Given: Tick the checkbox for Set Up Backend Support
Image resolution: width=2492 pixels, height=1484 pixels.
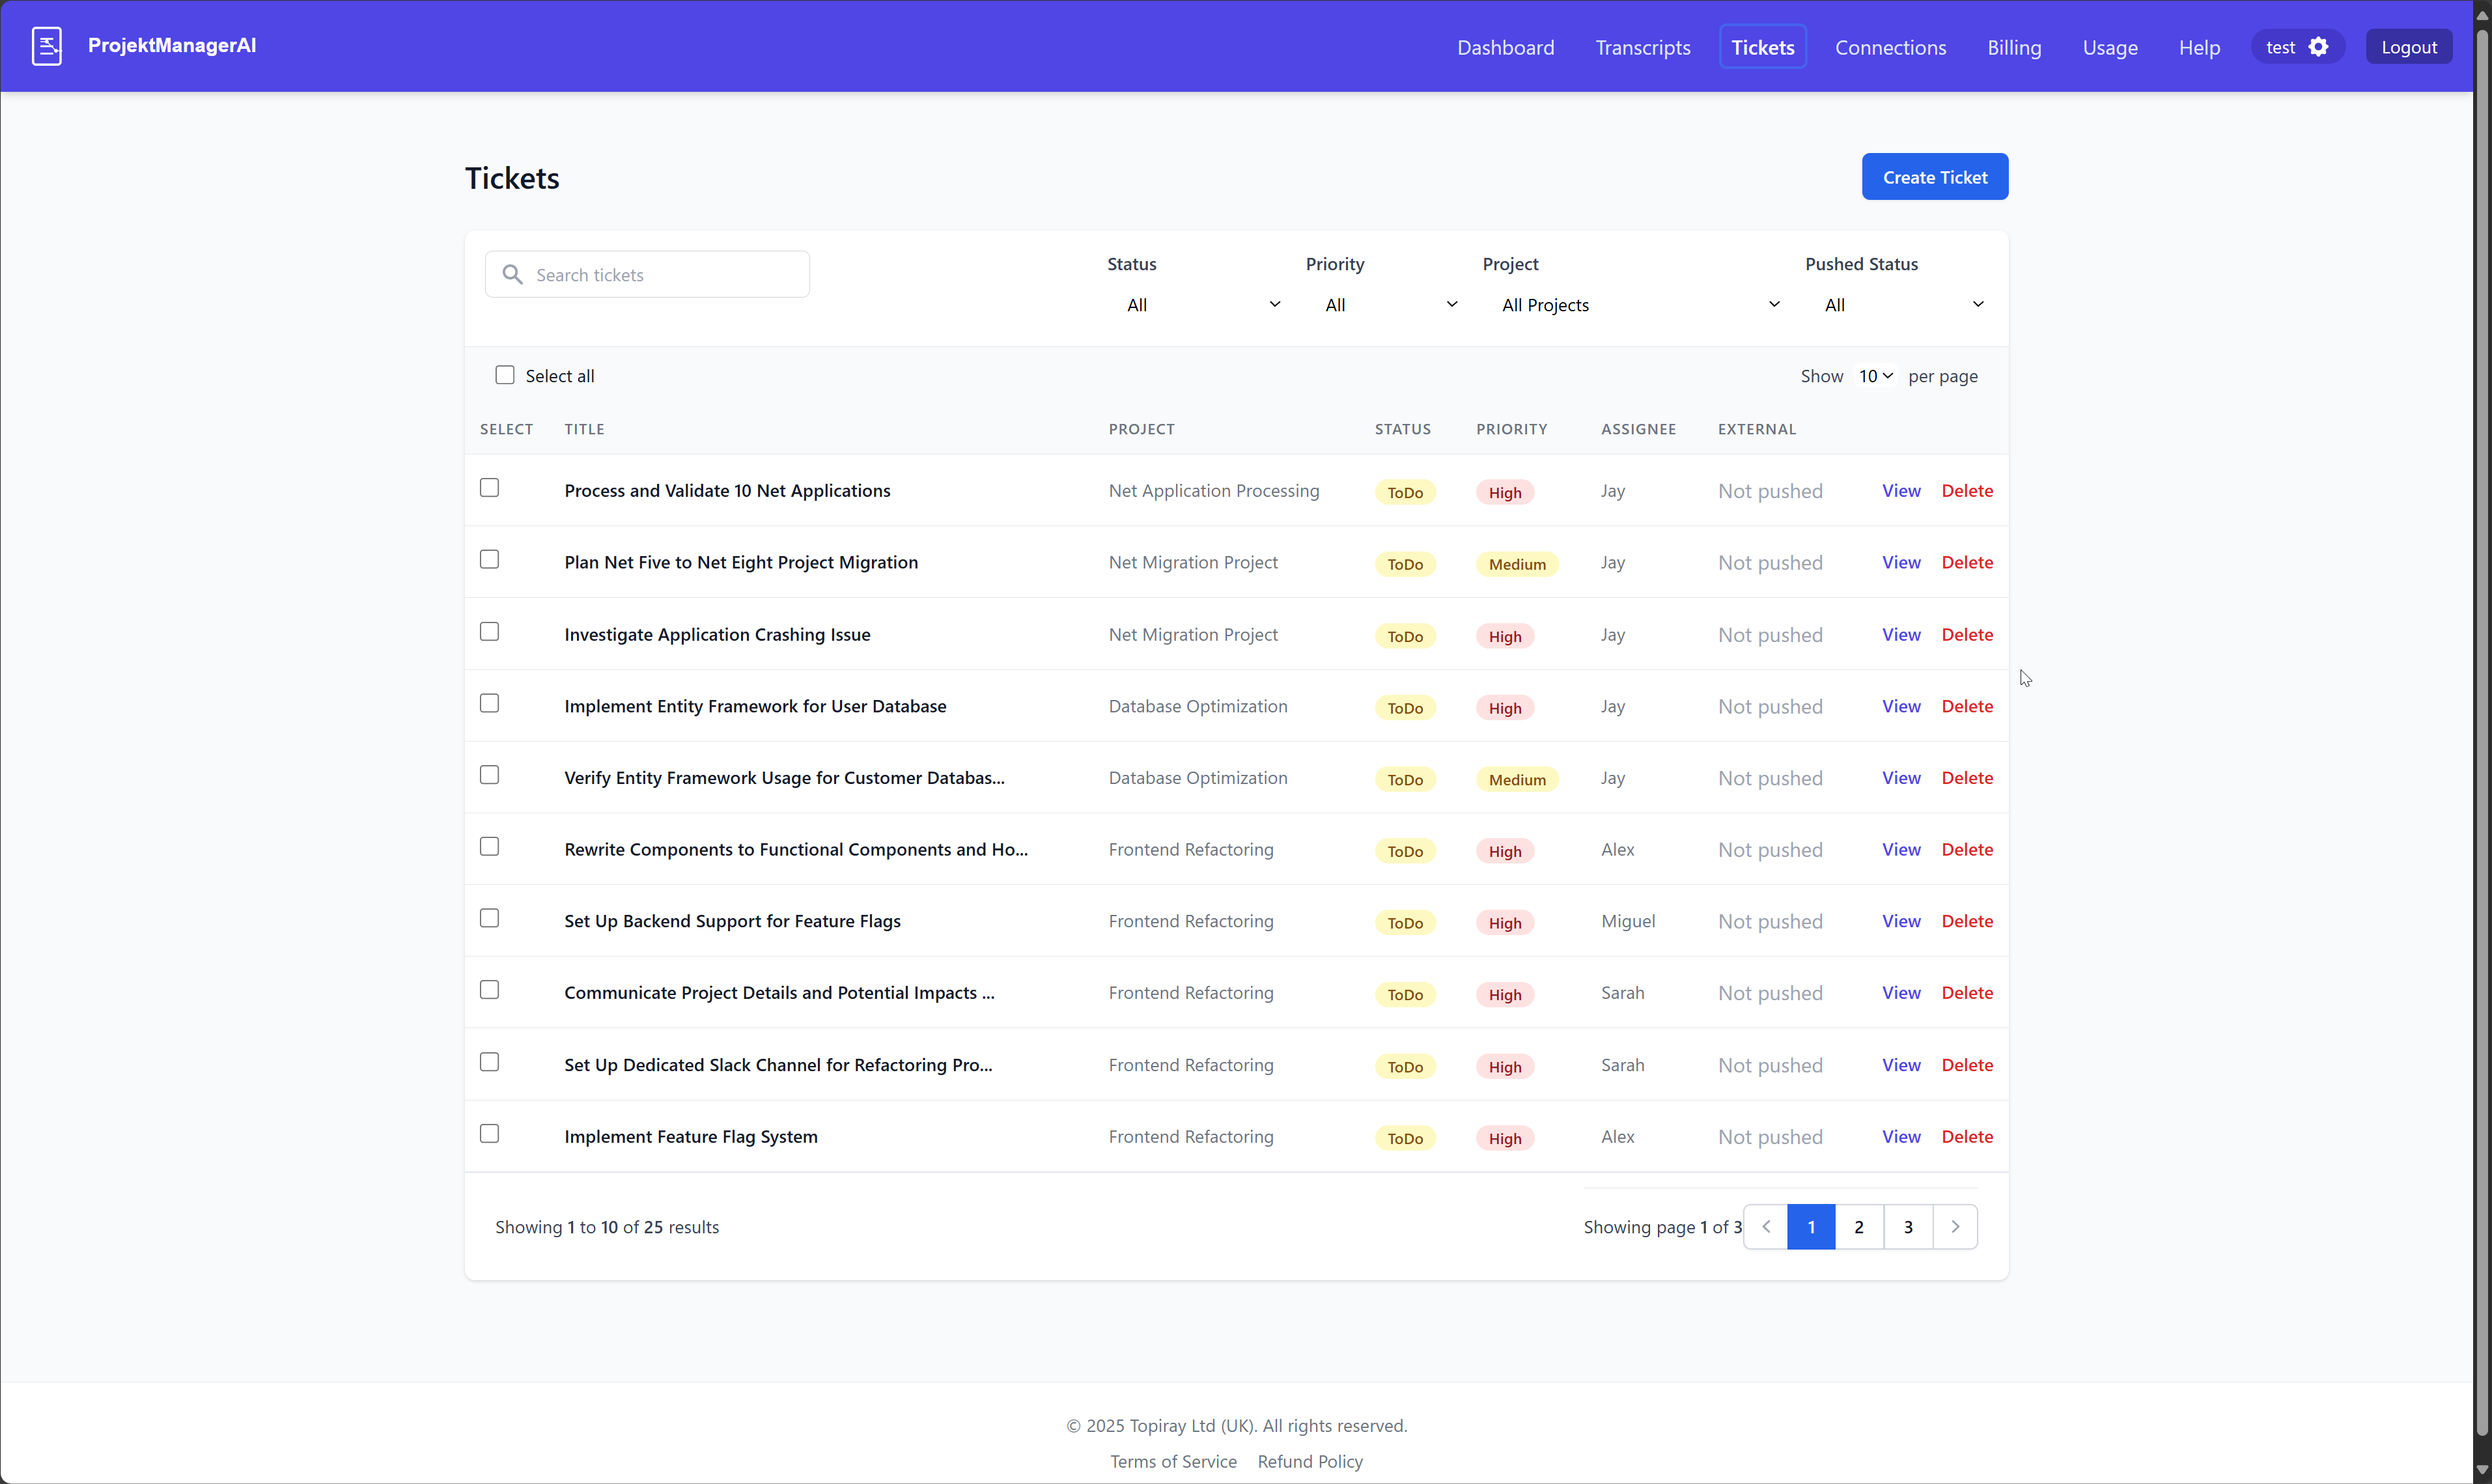Looking at the screenshot, I should (x=489, y=919).
